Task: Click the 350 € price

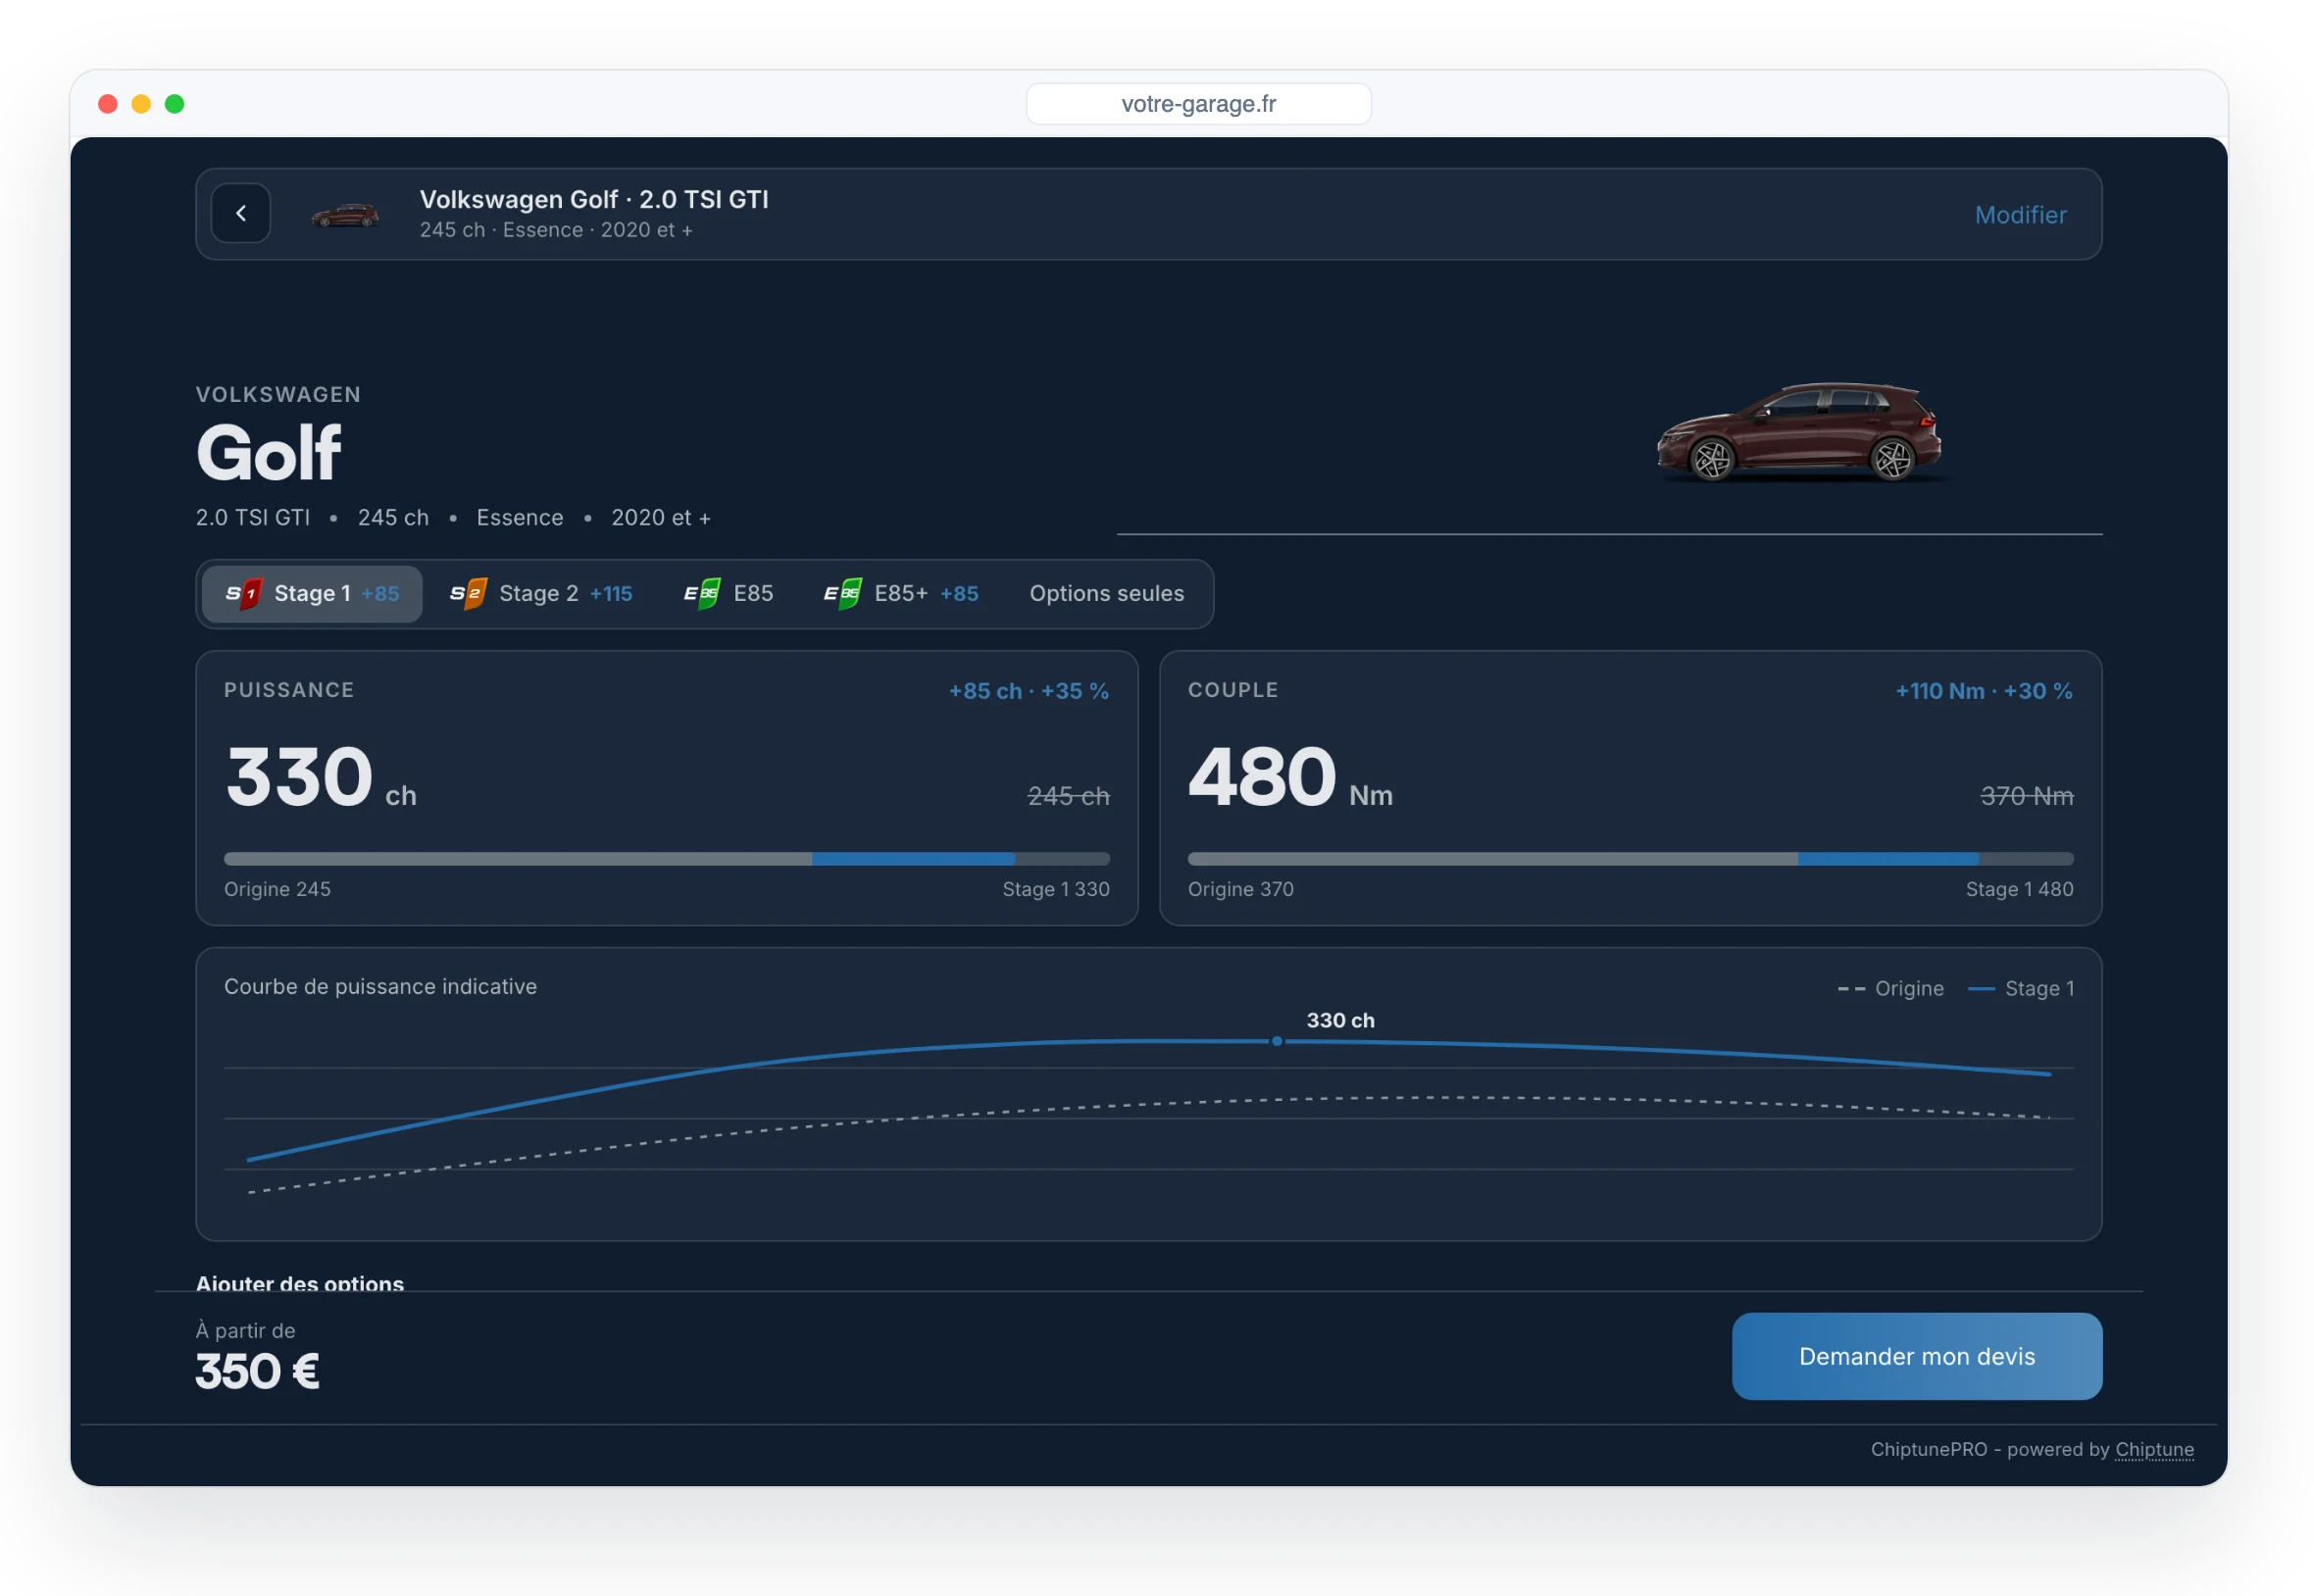Action: click(x=257, y=1371)
